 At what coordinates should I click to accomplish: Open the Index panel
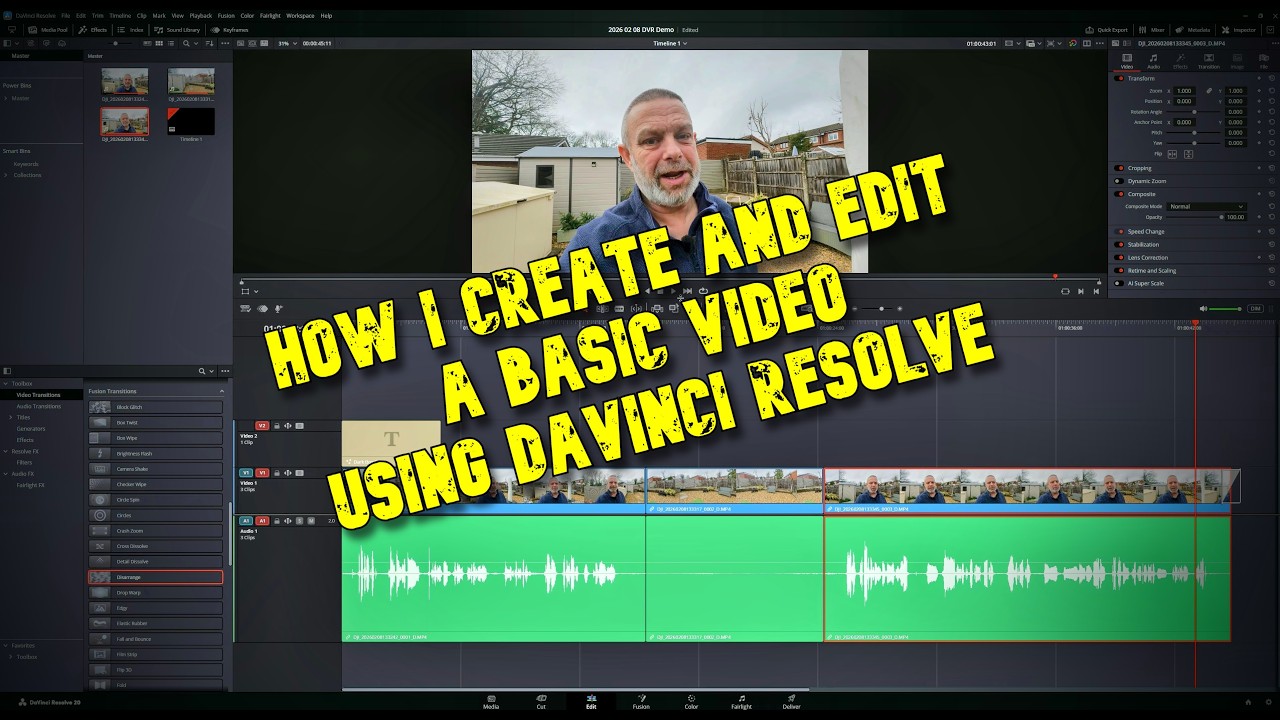(131, 30)
